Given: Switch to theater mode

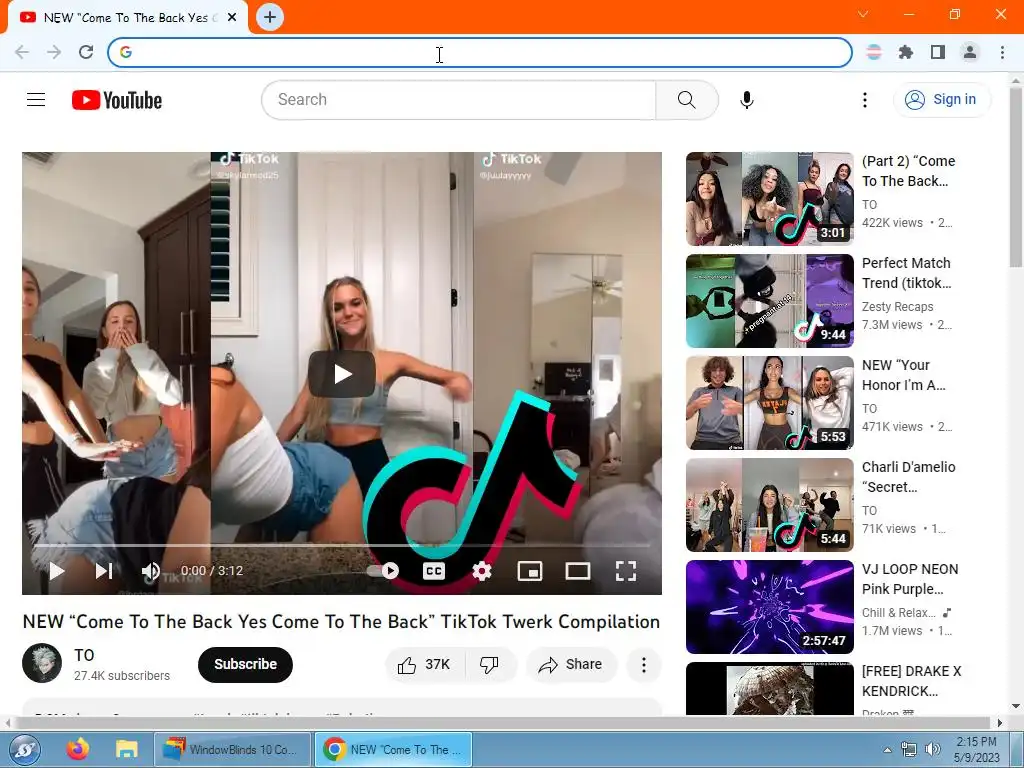Looking at the screenshot, I should point(577,571).
